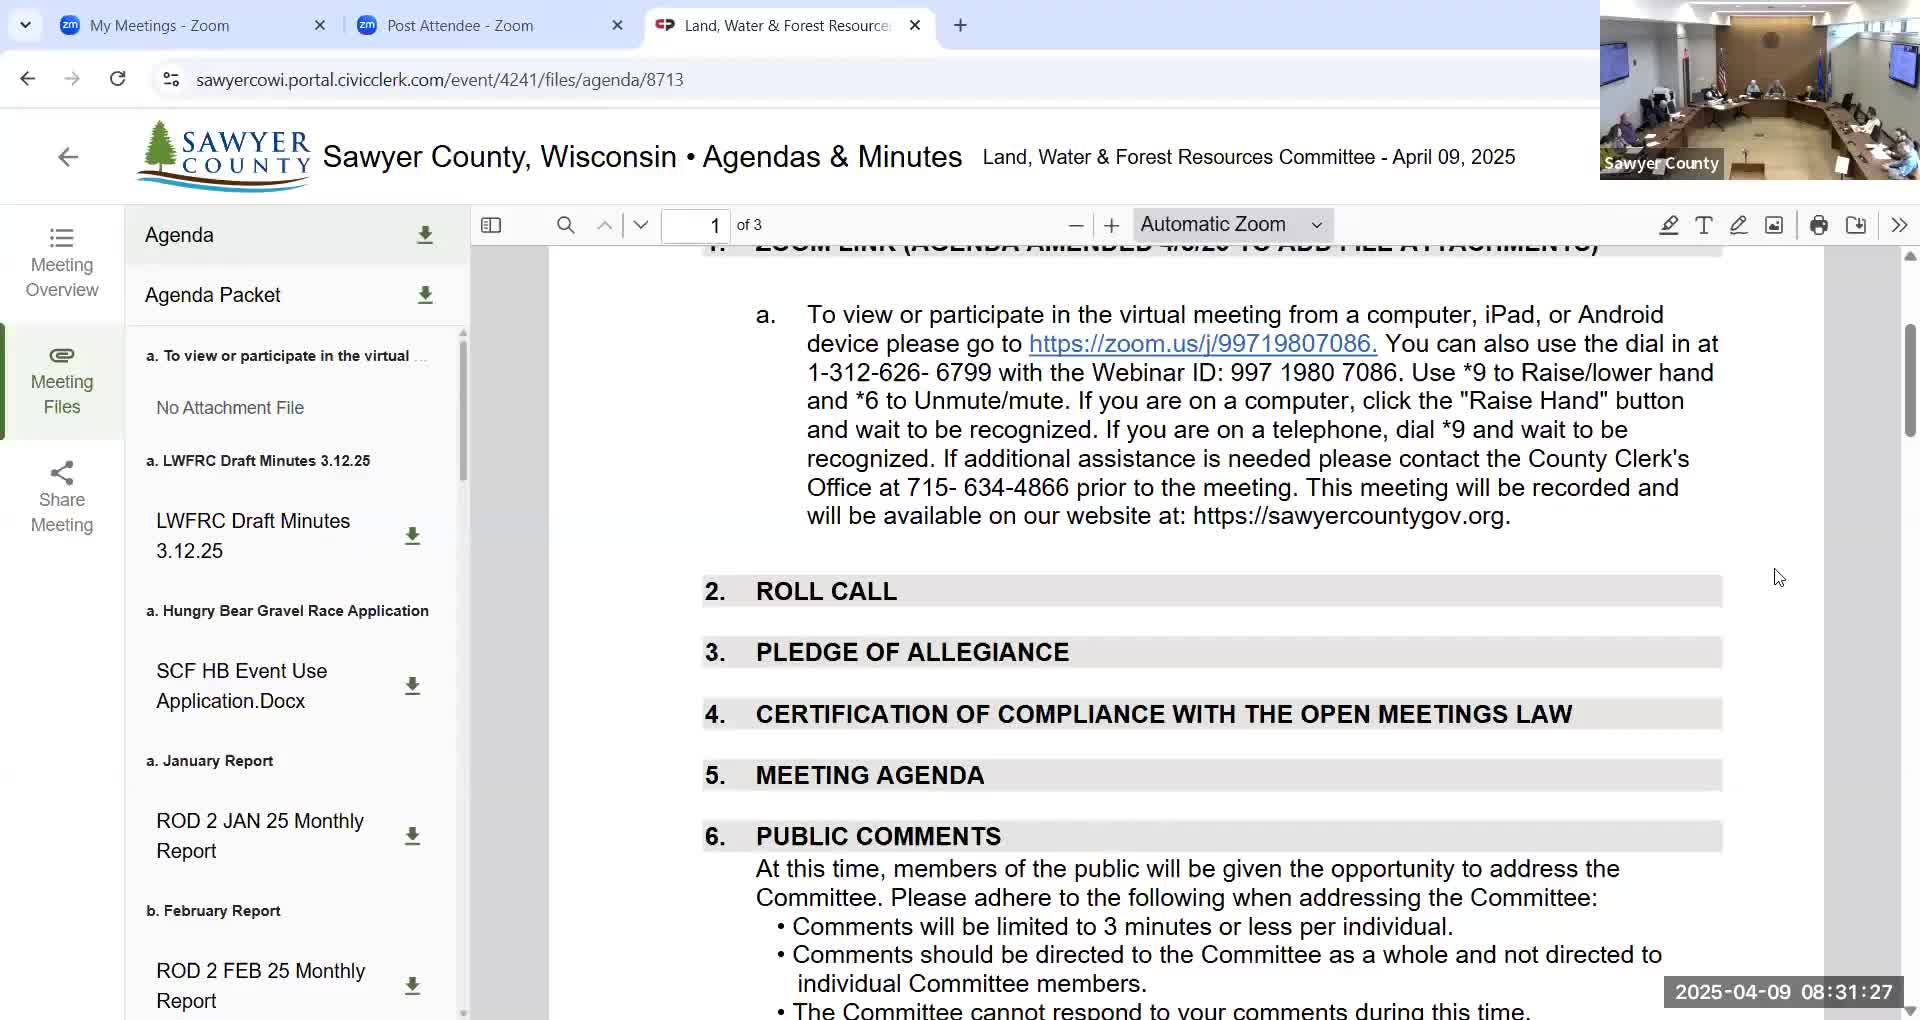The height and width of the screenshot is (1020, 1920).
Task: Open the Zoom webinar link
Action: (1200, 343)
